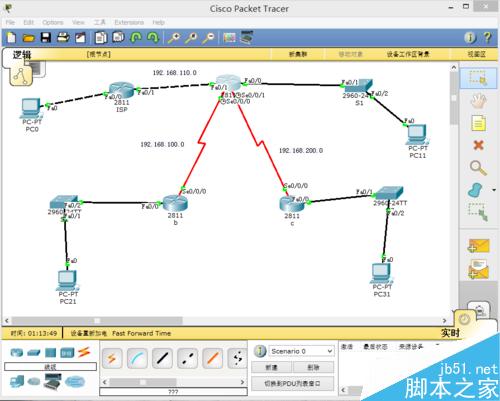The image size is (500, 401).
Task: Pick the copper straight-through cable icon
Action: point(162,358)
